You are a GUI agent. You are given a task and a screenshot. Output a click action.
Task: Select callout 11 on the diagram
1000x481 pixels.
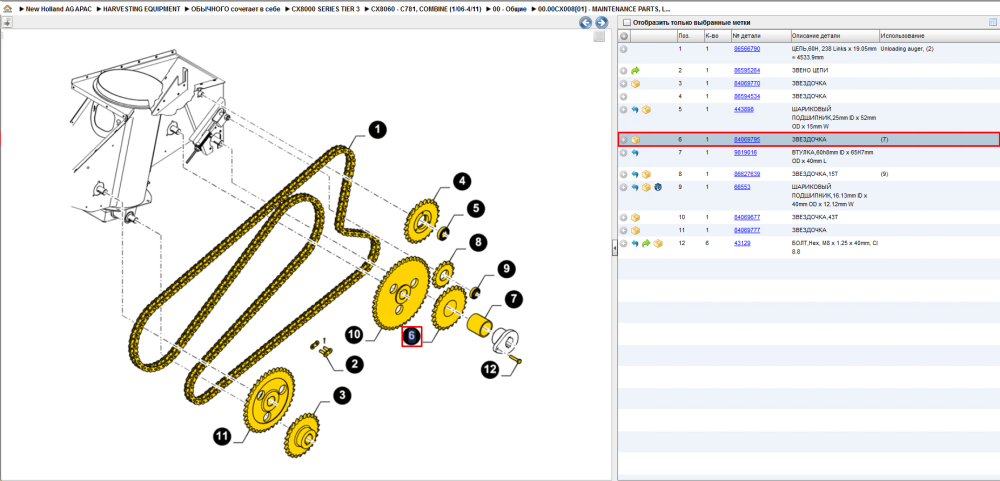click(221, 436)
